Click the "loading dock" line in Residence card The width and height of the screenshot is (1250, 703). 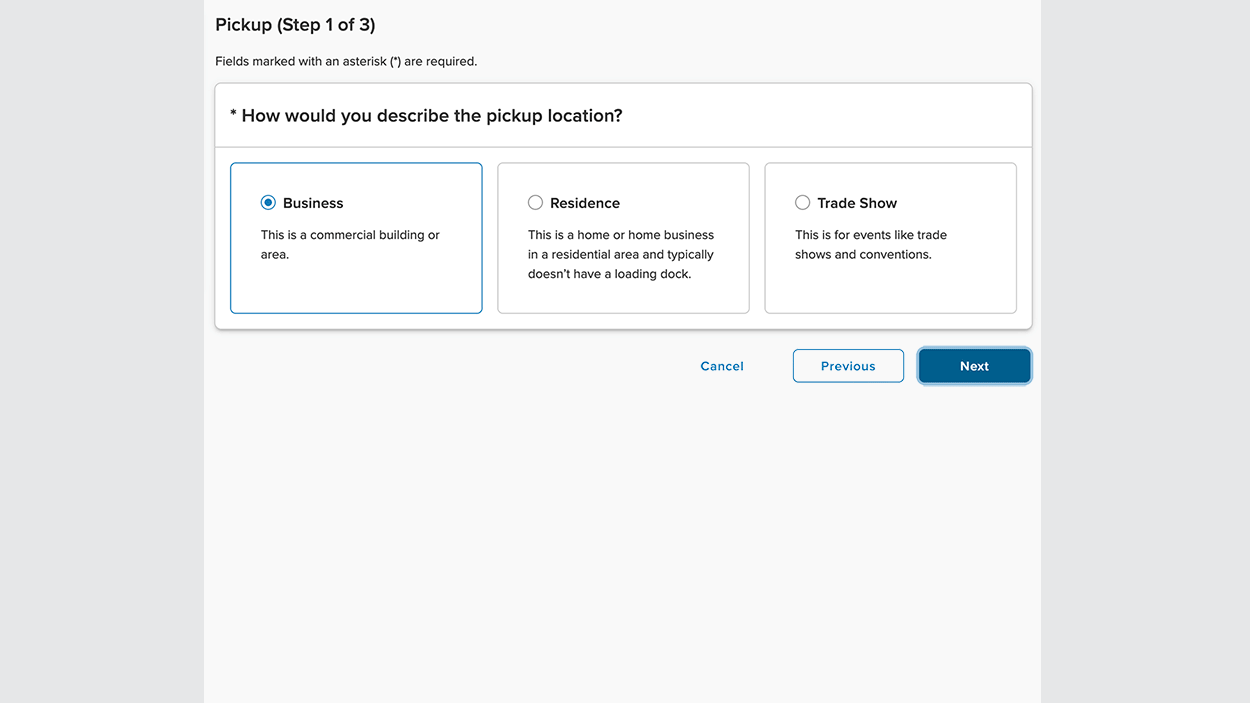pos(609,274)
